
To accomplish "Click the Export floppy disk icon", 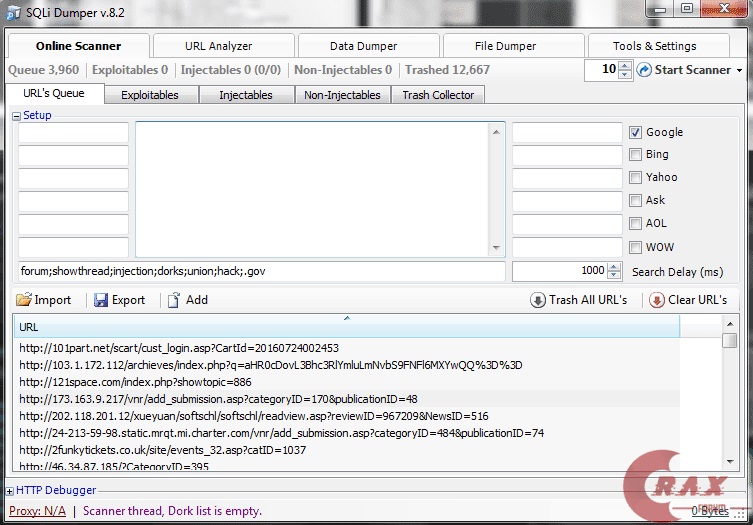I will [x=101, y=300].
